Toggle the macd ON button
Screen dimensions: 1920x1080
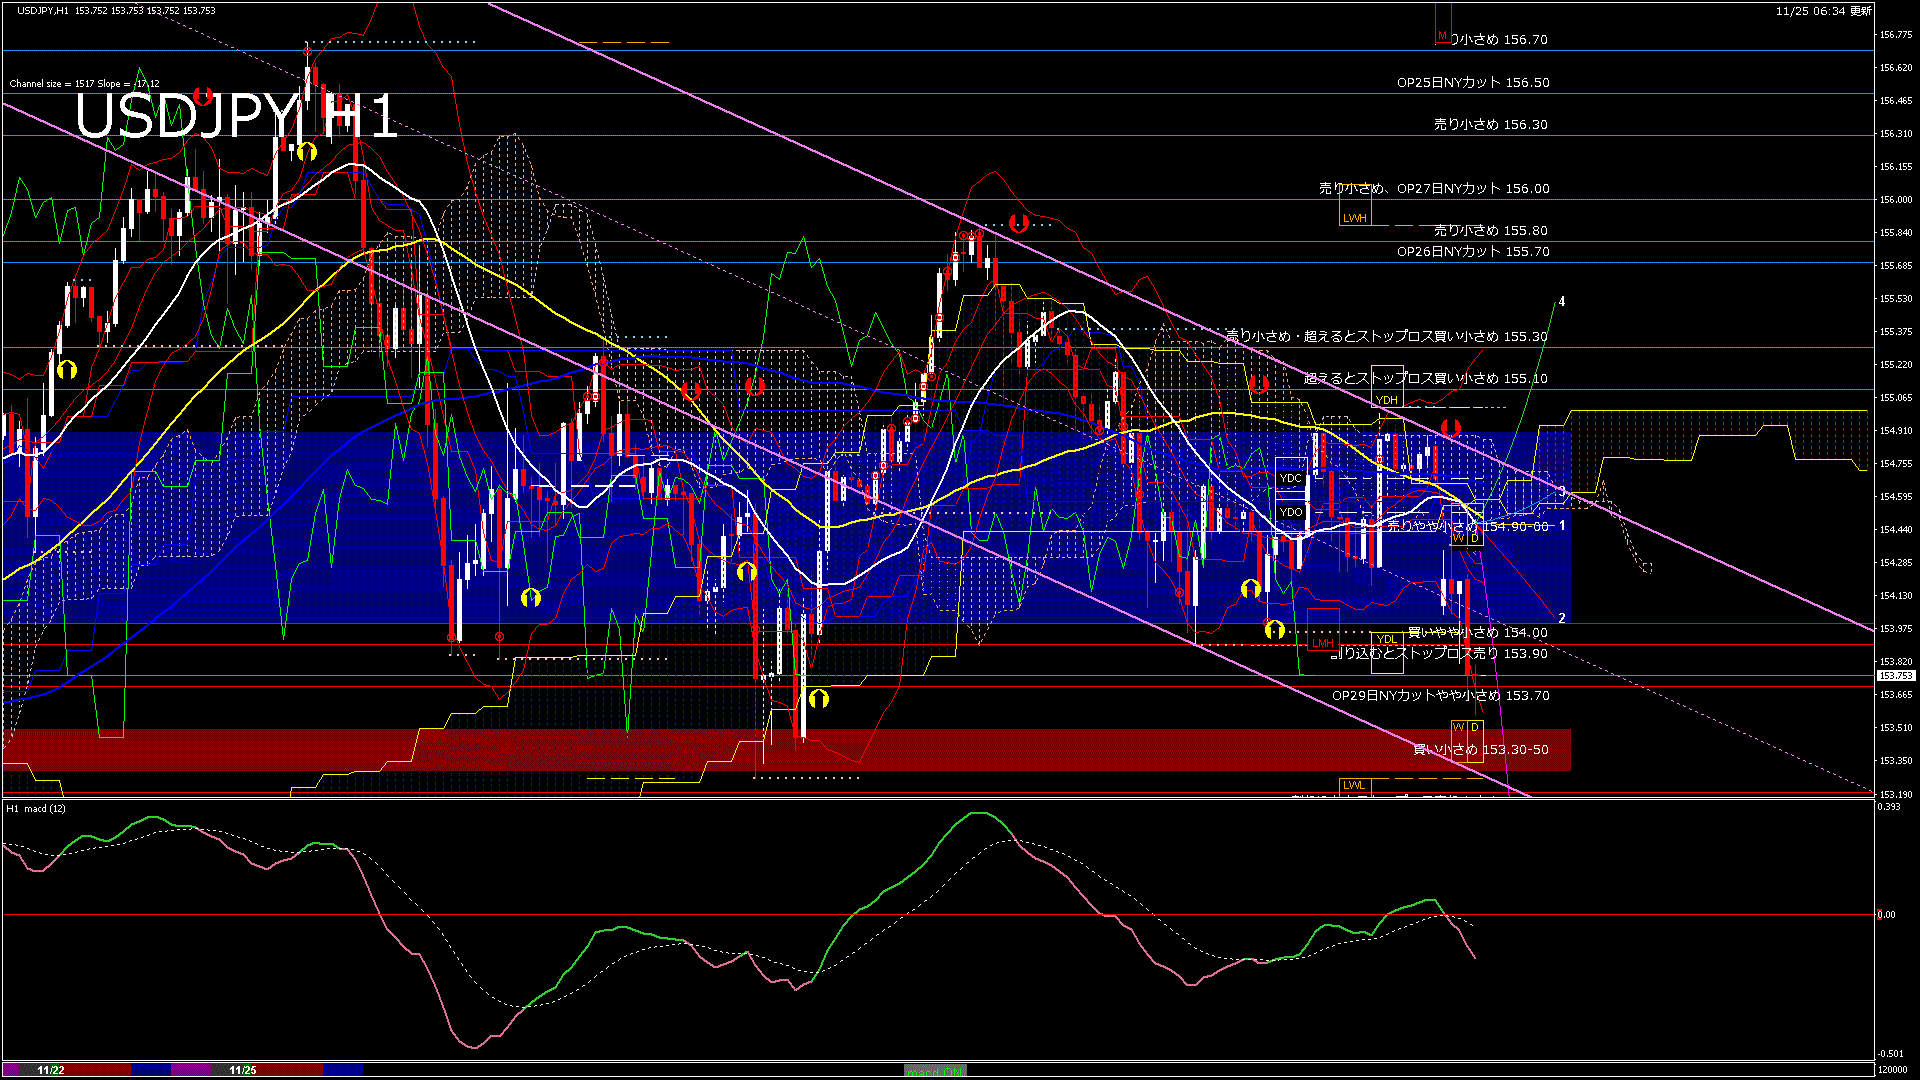coord(935,1071)
